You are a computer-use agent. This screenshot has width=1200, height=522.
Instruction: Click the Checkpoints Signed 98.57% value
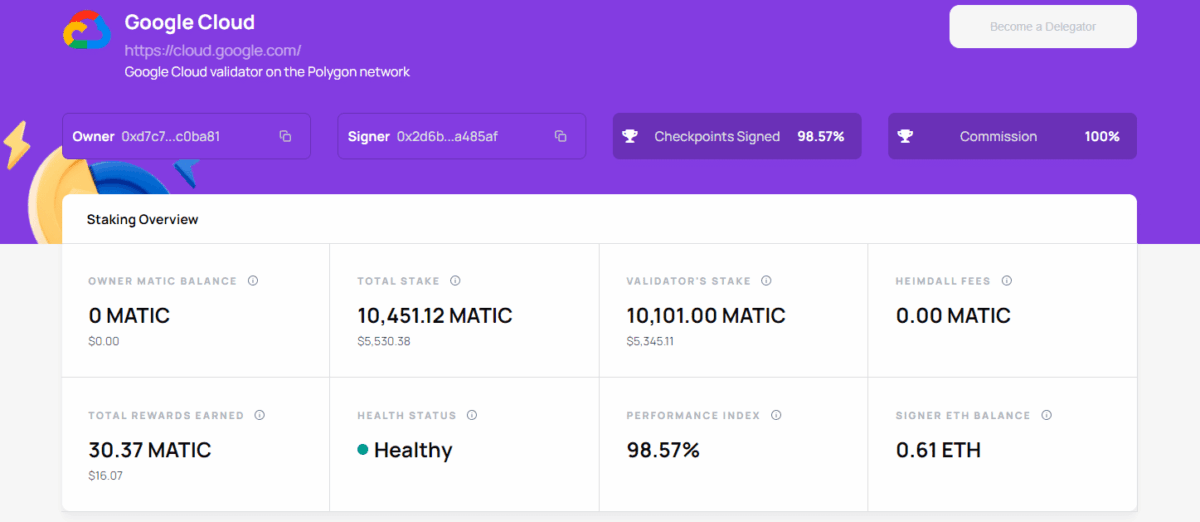[821, 136]
